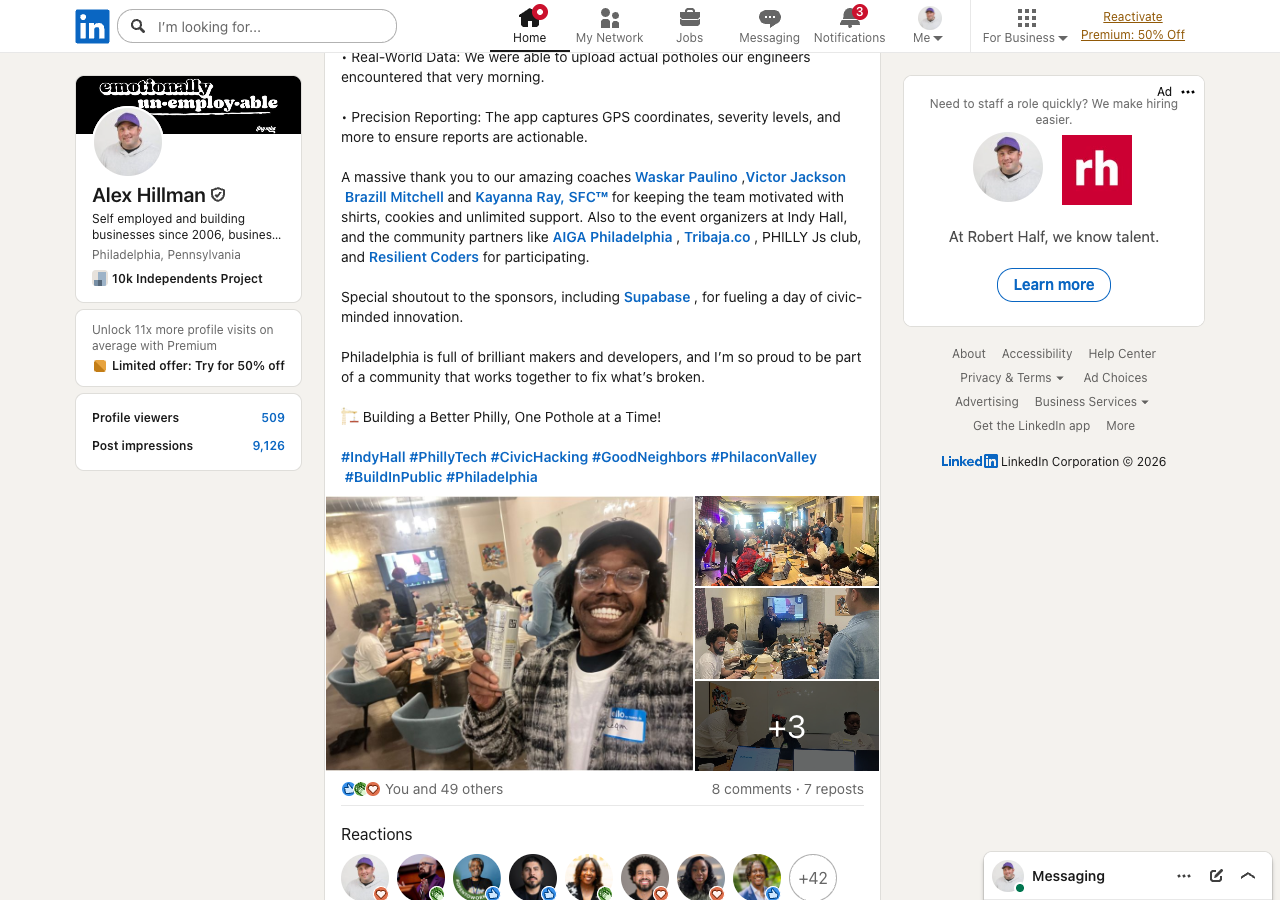The image size is (1280, 900).
Task: Click the Robert Half rh logo
Action: click(x=1097, y=170)
